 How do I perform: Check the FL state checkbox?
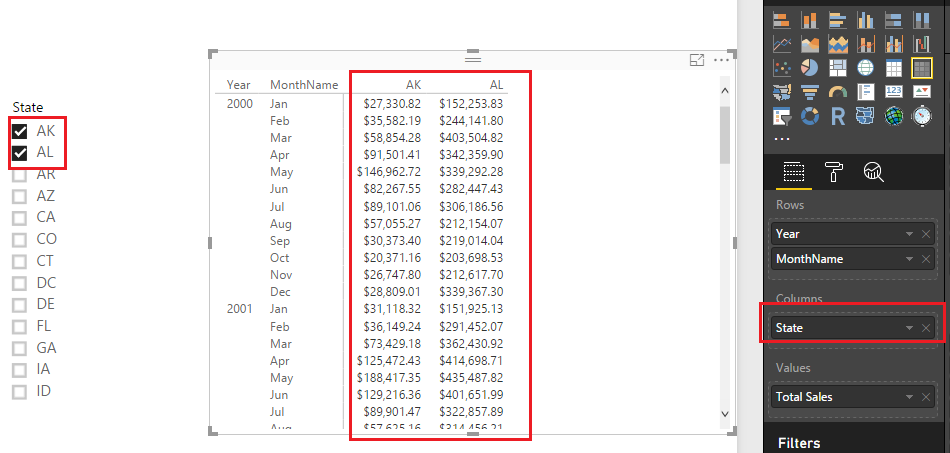[x=20, y=327]
